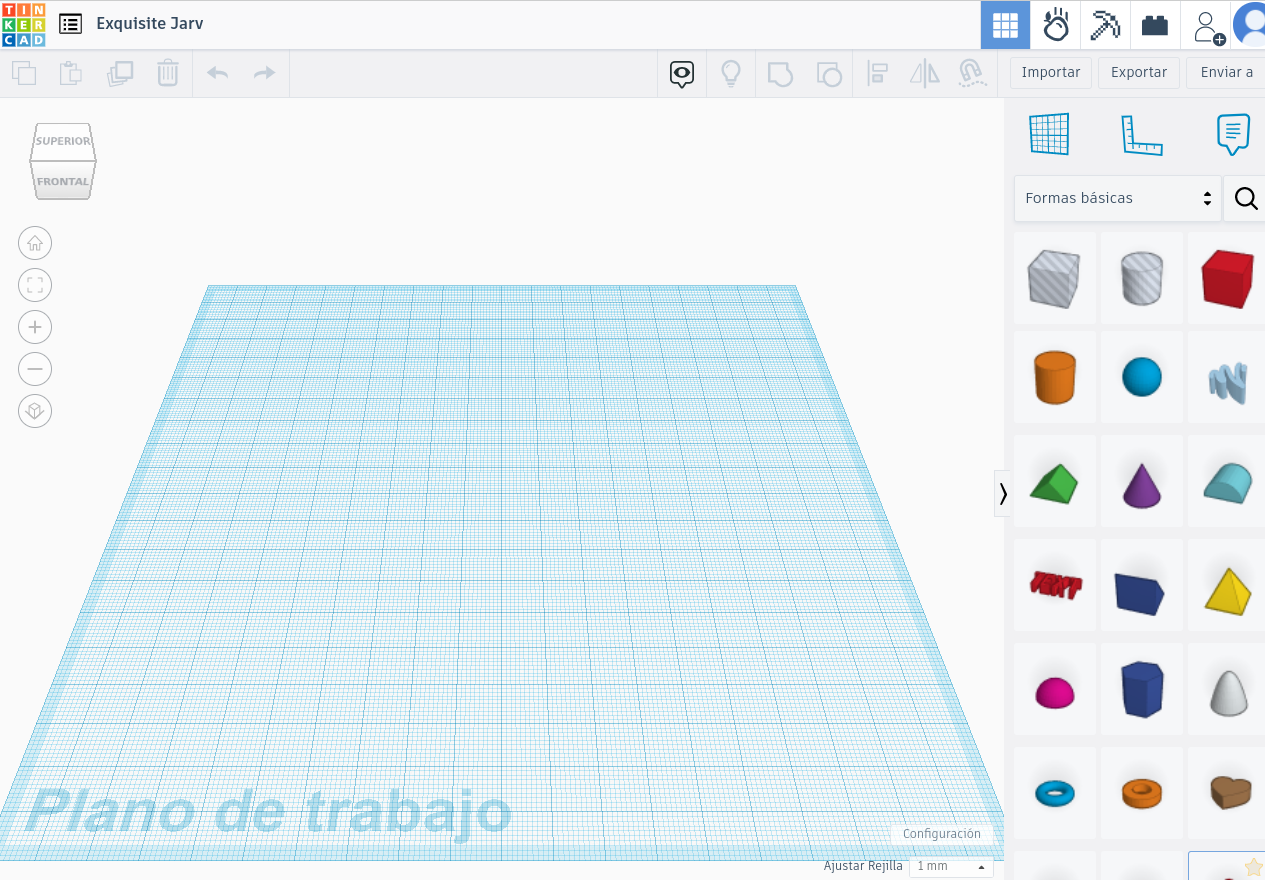This screenshot has height=880, width=1265.
Task: Toggle the Notes panel speech icon
Action: pos(1233,134)
